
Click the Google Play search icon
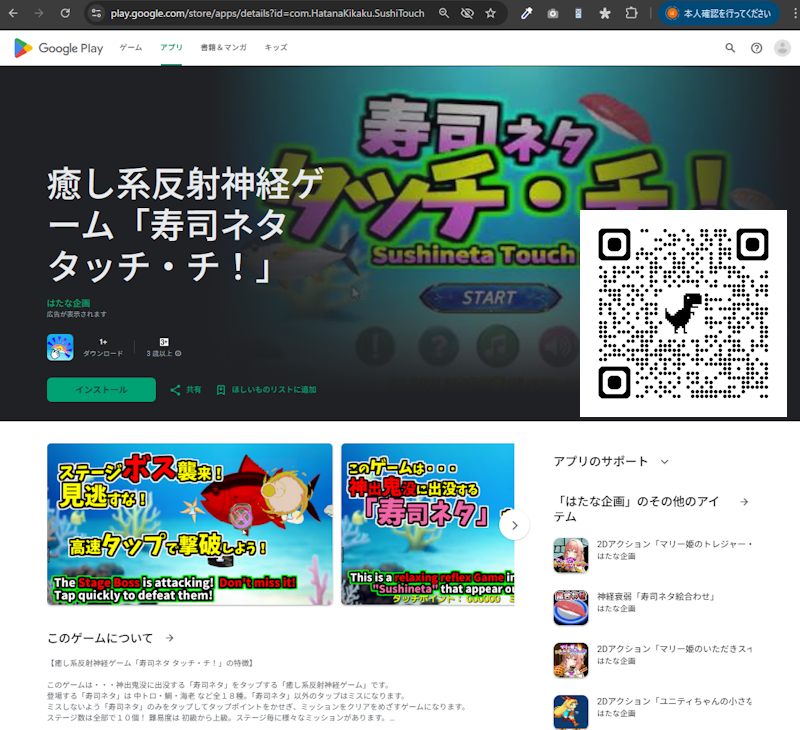click(x=730, y=47)
